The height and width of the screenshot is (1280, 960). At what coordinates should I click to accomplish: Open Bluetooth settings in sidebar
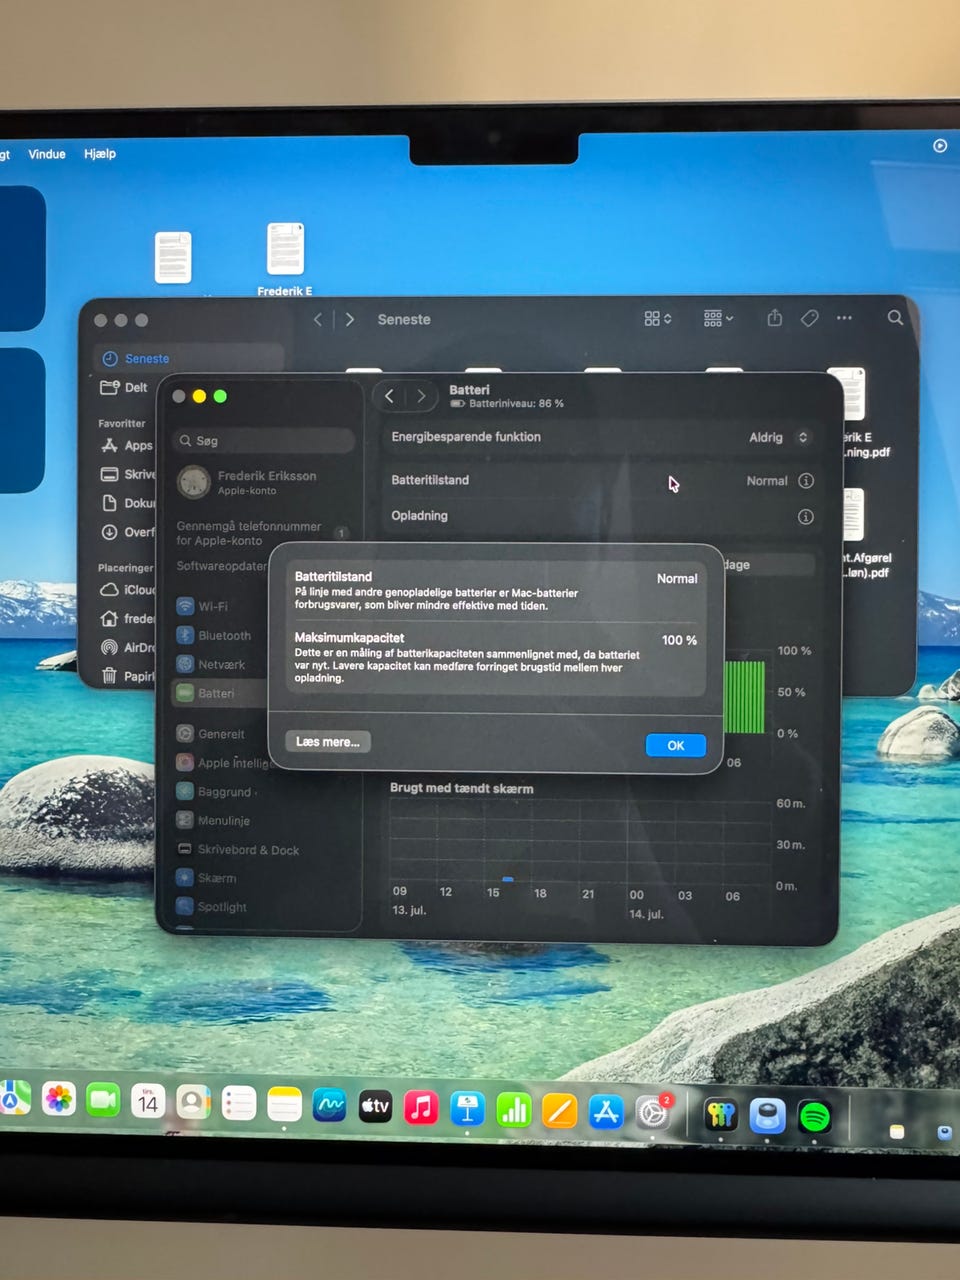pos(214,635)
